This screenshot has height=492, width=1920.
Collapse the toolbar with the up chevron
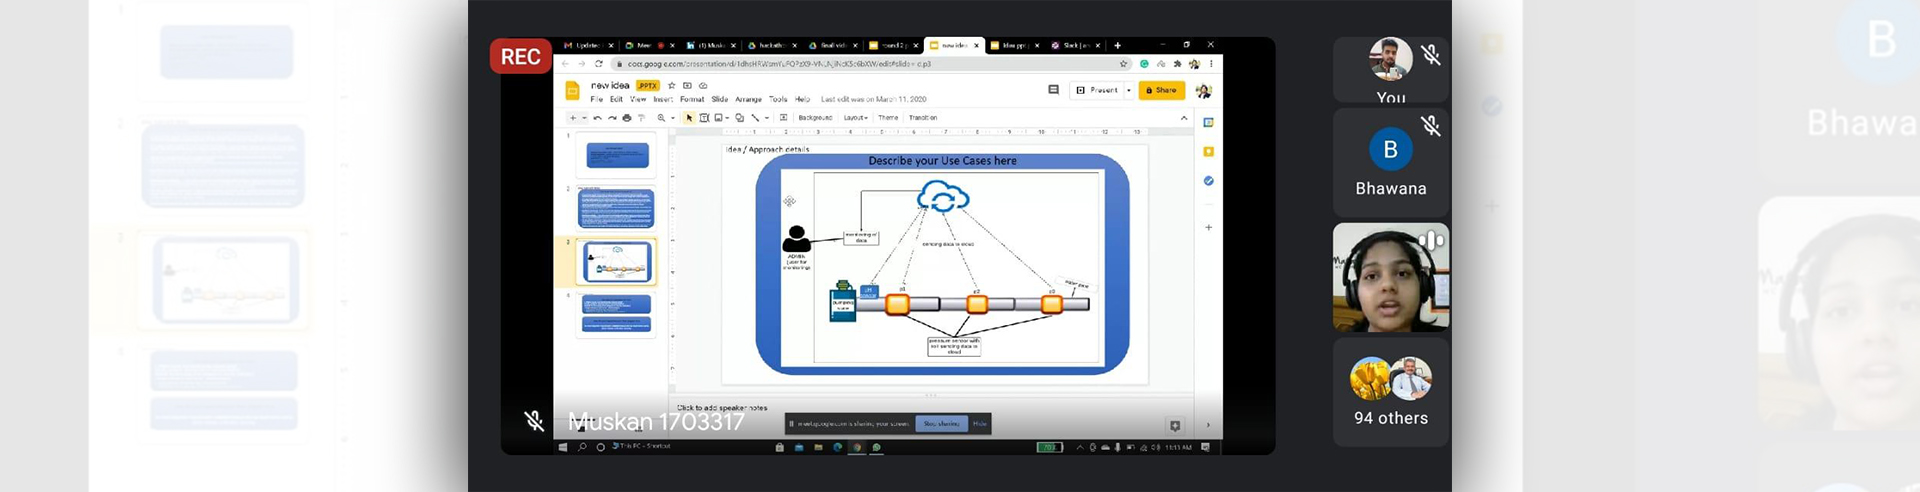(x=1184, y=118)
